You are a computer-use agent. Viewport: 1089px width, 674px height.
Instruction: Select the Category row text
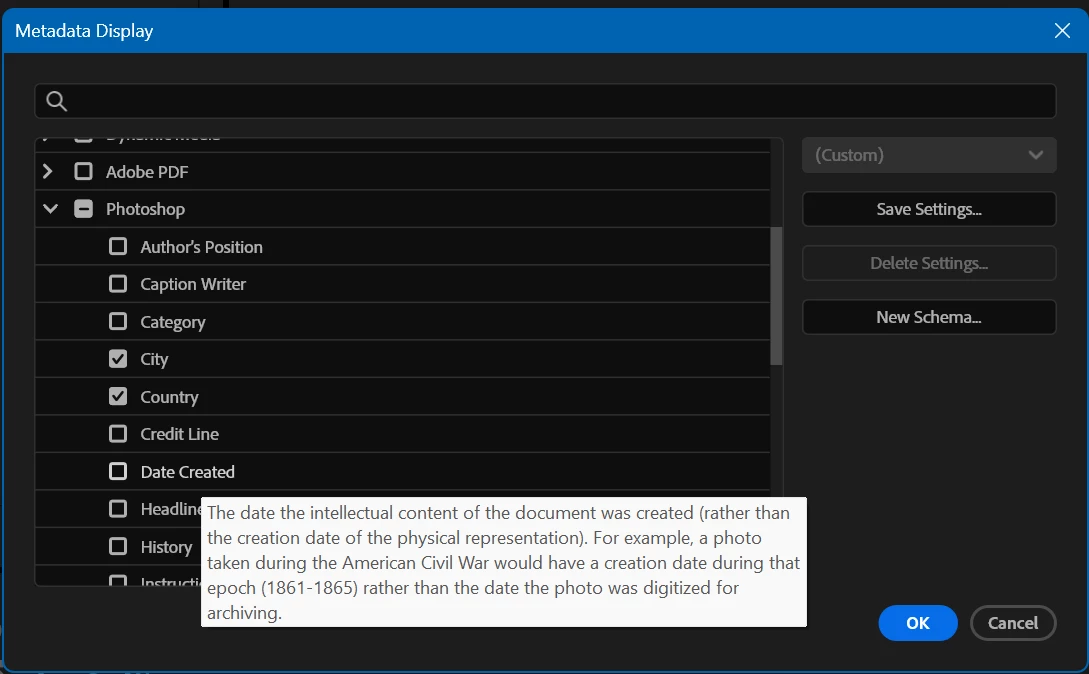tap(173, 322)
